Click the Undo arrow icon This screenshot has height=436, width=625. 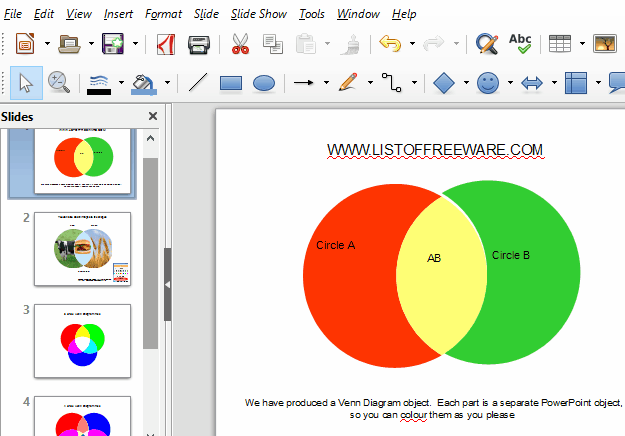point(390,43)
